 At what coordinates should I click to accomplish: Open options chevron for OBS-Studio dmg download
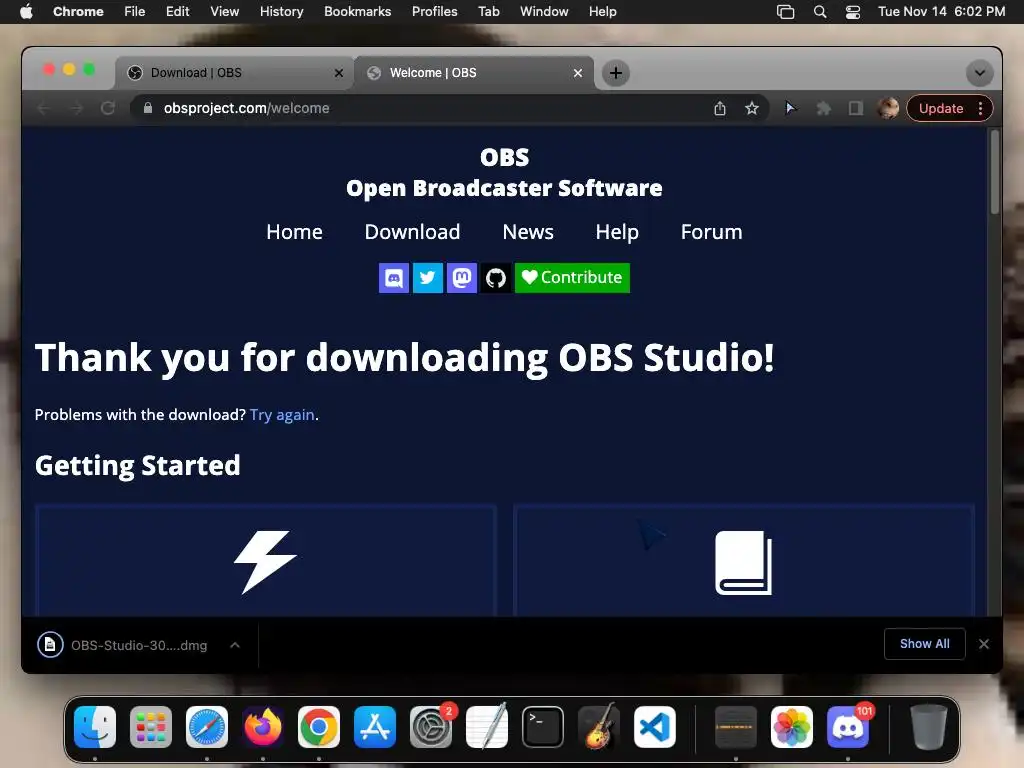pyautogui.click(x=235, y=645)
